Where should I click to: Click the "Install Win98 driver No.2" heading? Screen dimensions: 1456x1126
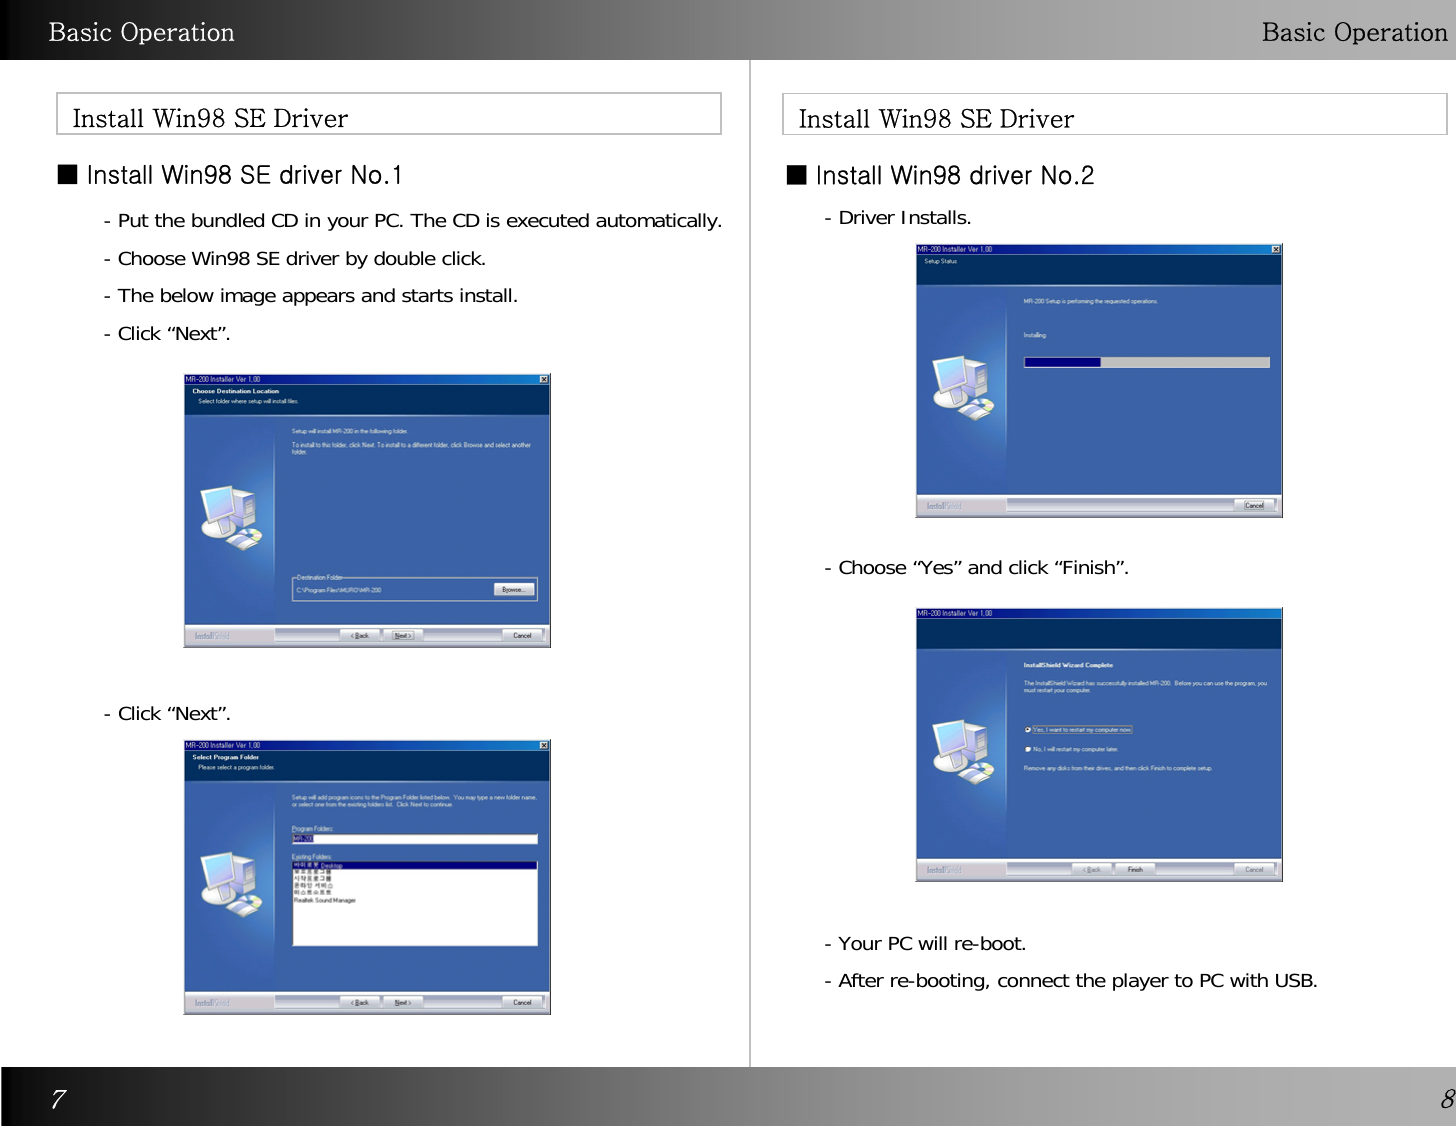[955, 176]
